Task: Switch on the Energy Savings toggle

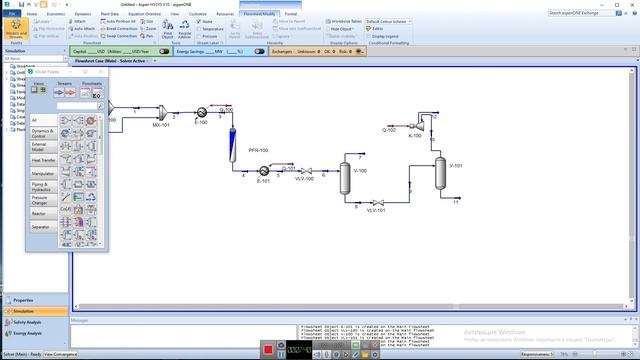Action: (259, 51)
